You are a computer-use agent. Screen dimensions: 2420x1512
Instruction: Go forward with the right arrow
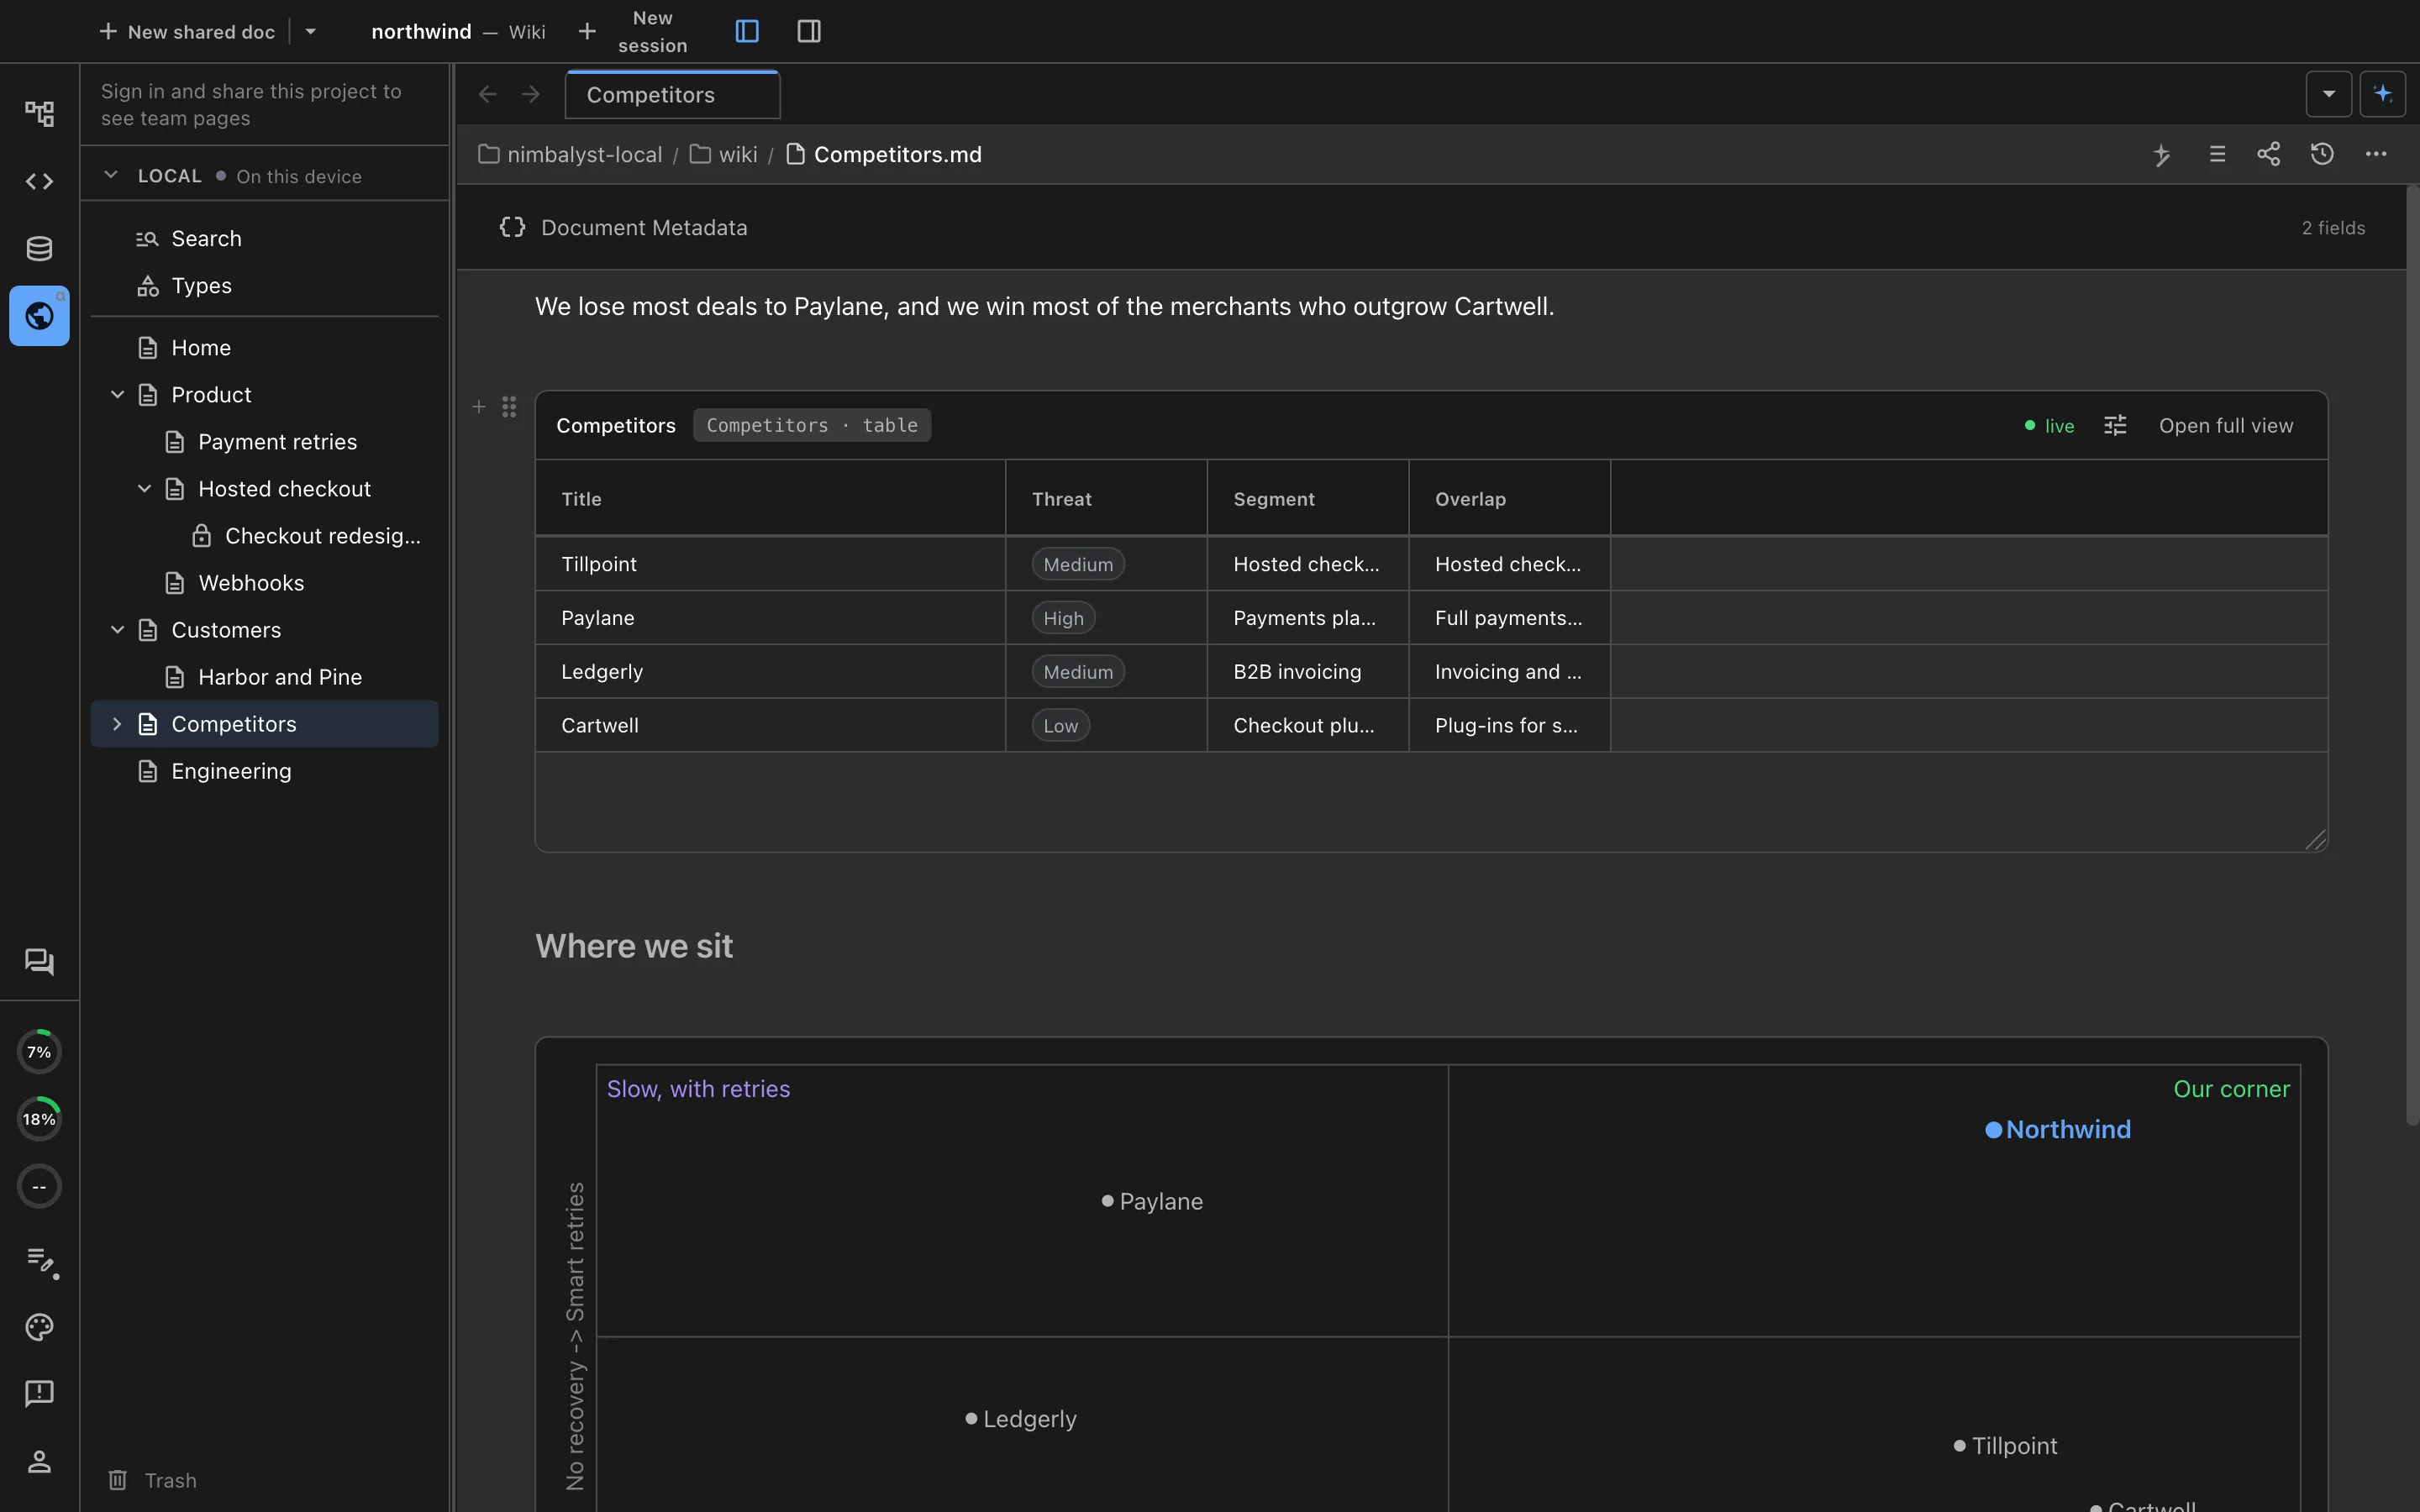pos(531,94)
